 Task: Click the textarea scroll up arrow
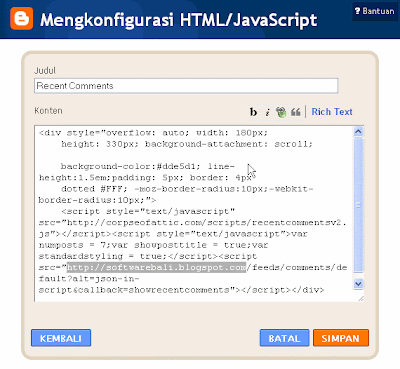358,132
